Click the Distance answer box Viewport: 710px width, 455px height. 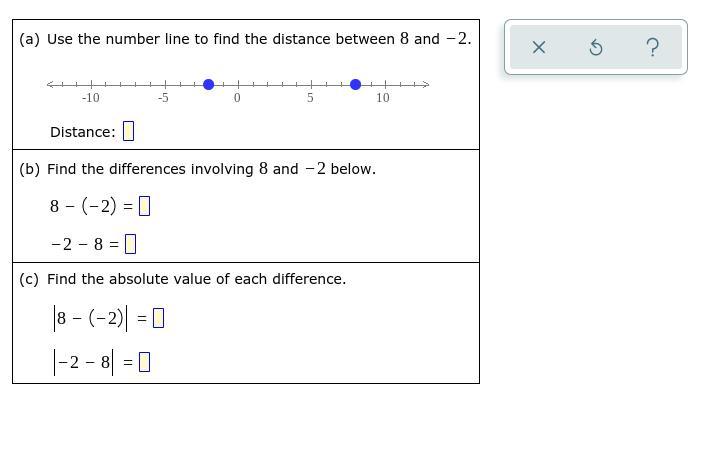tap(128, 131)
